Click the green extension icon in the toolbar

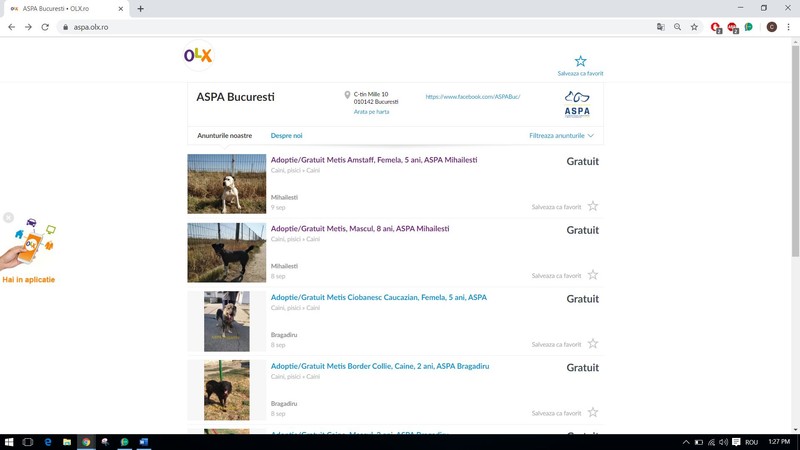(748, 27)
